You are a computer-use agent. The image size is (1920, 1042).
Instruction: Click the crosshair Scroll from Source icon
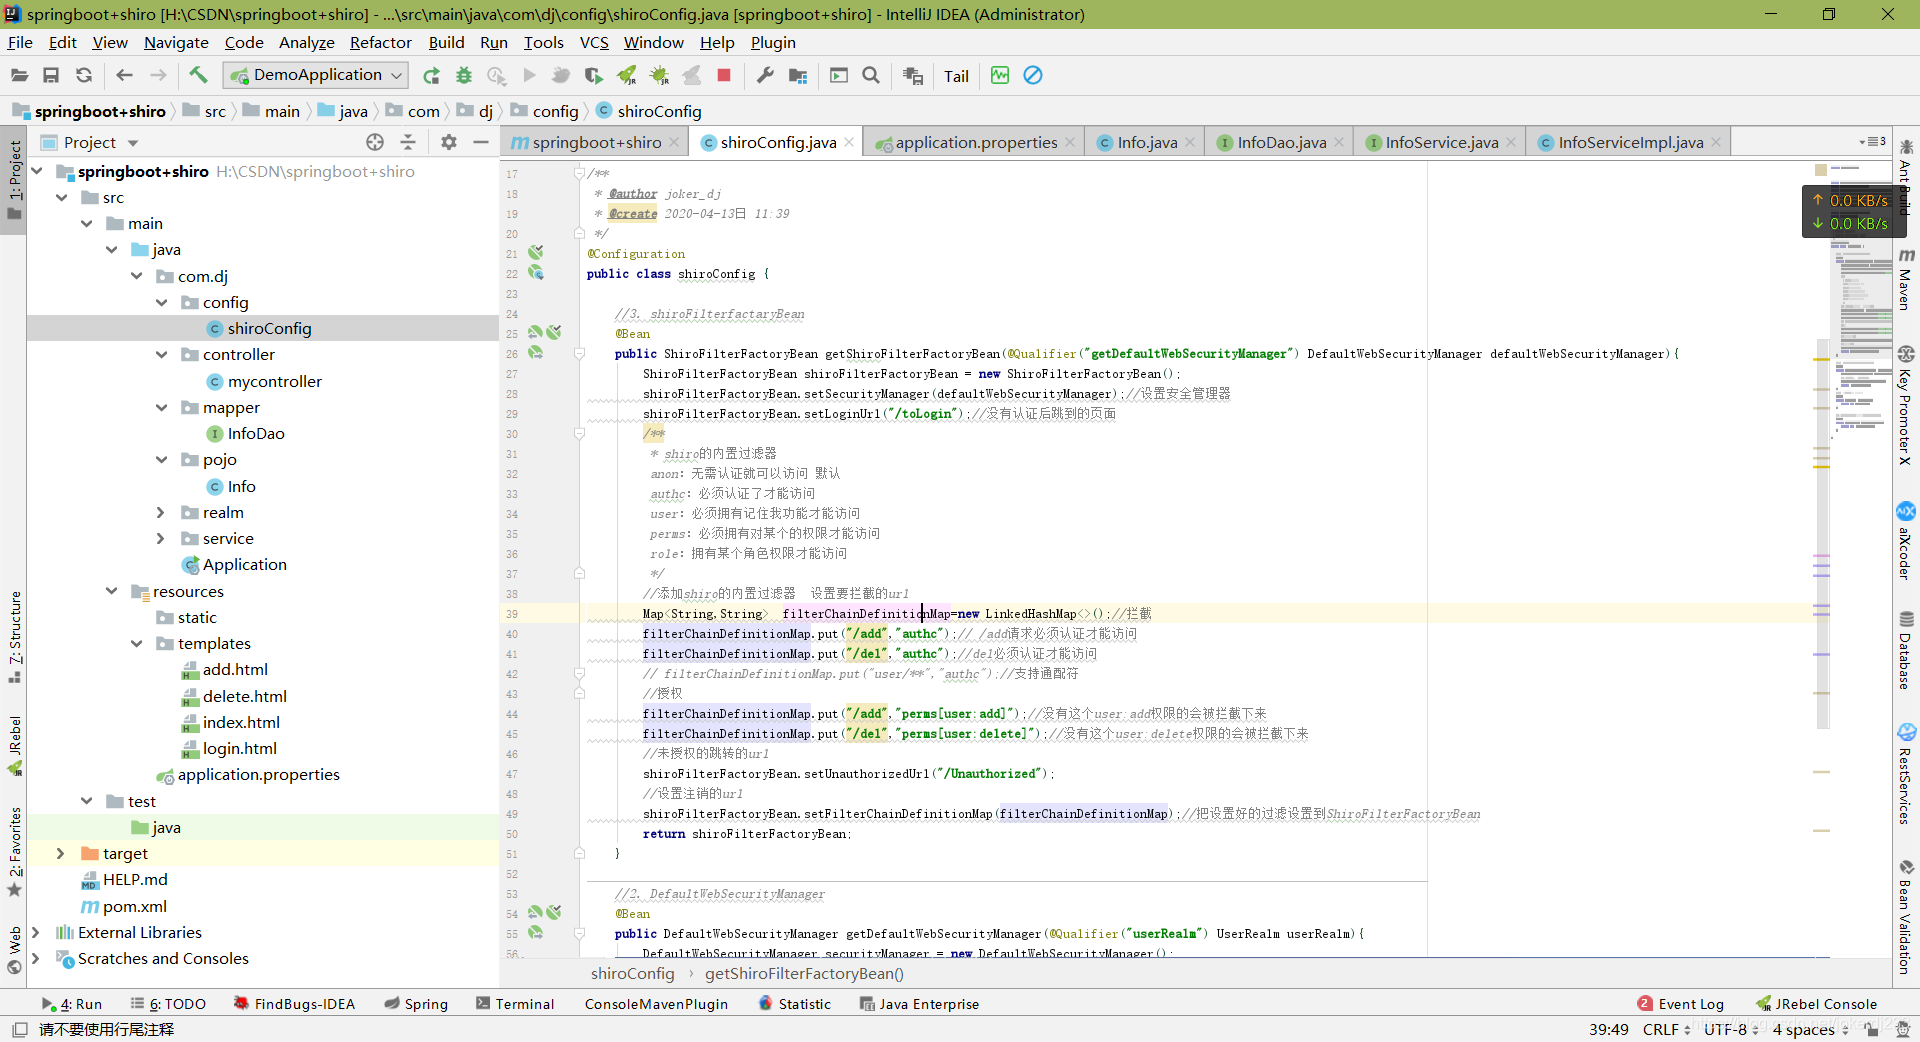pos(375,142)
